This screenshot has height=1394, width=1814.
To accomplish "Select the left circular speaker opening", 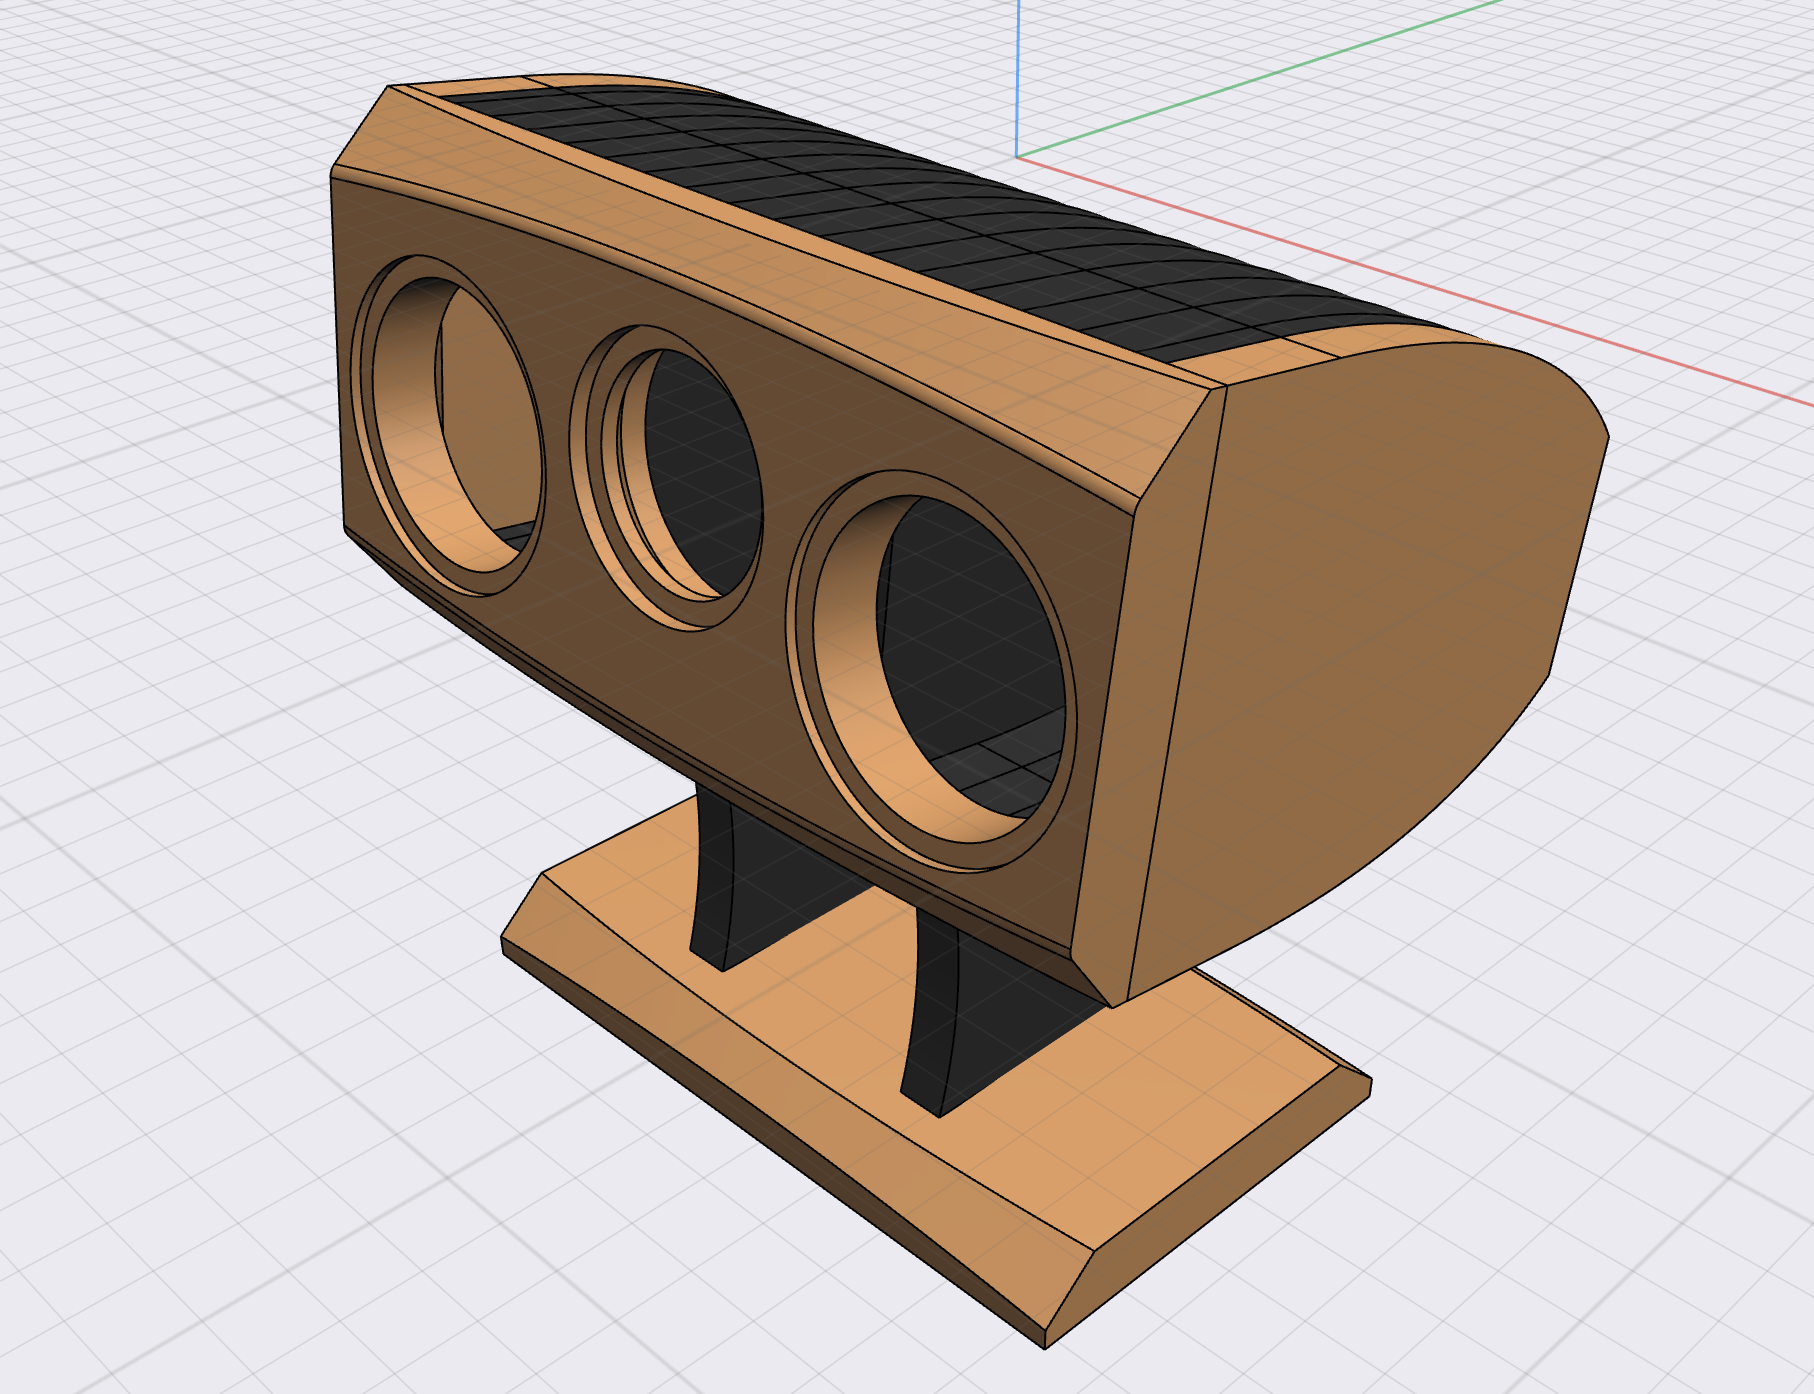I will coord(449,426).
